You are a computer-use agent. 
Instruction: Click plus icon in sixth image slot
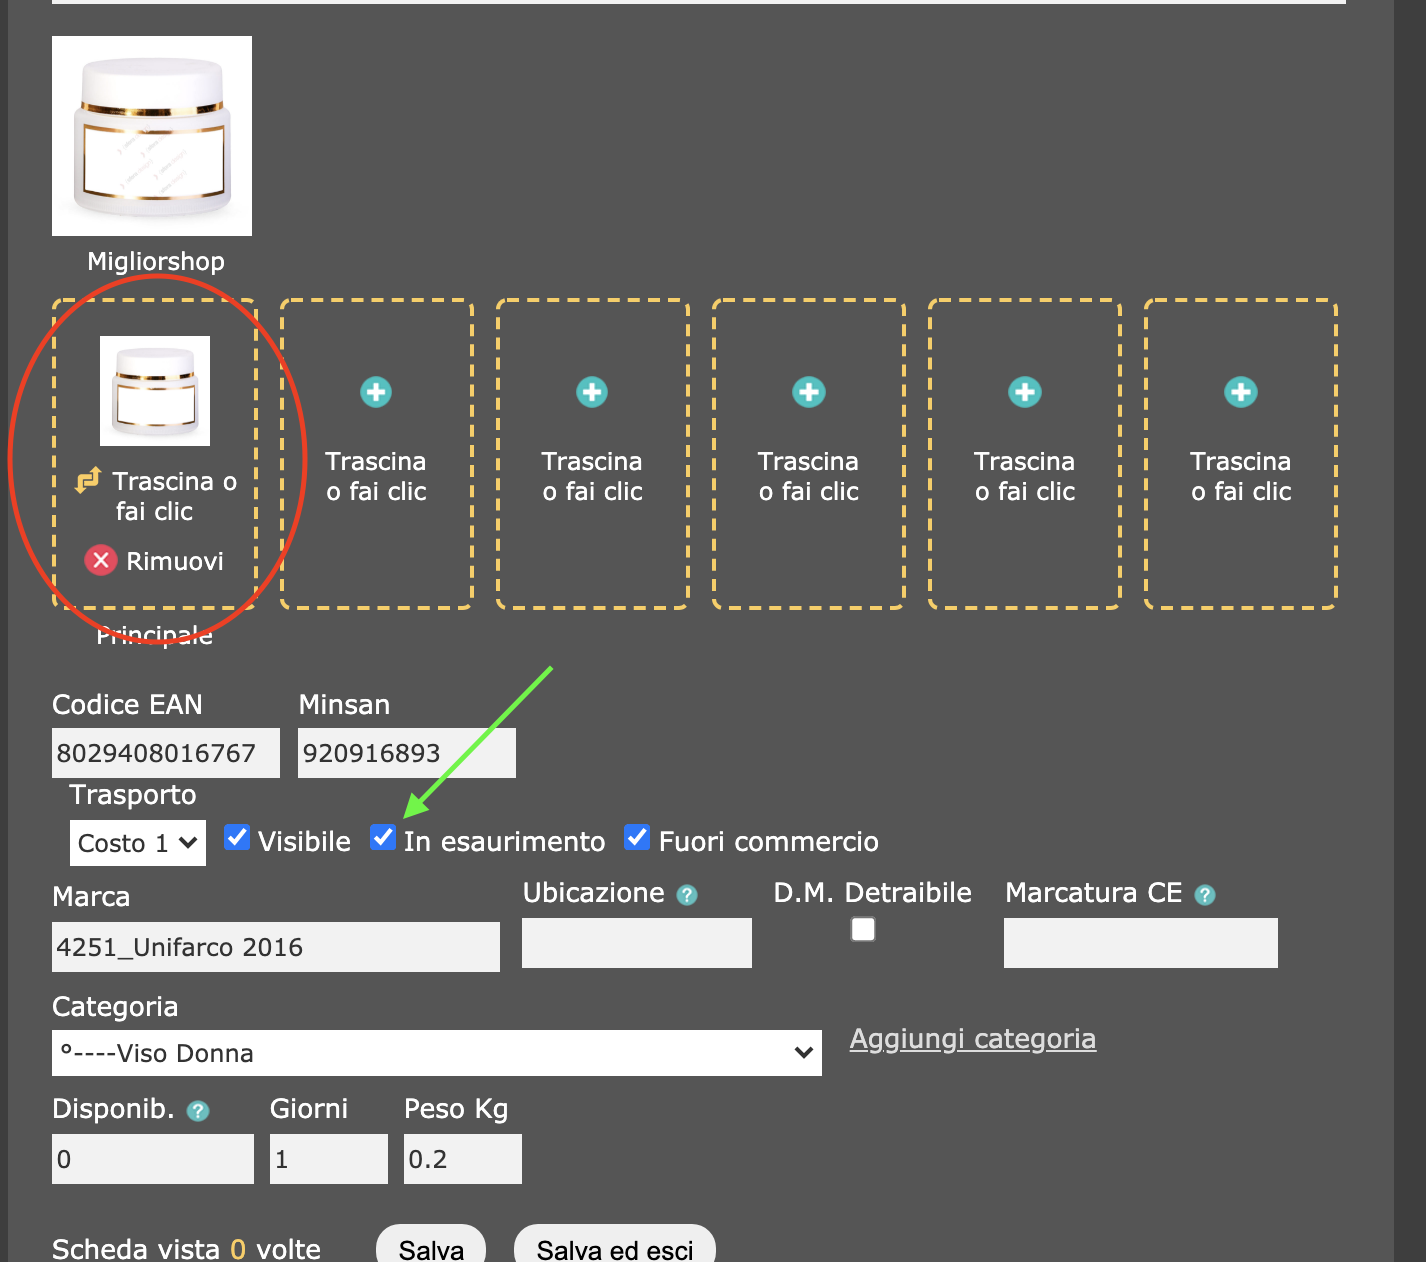pos(1240,392)
